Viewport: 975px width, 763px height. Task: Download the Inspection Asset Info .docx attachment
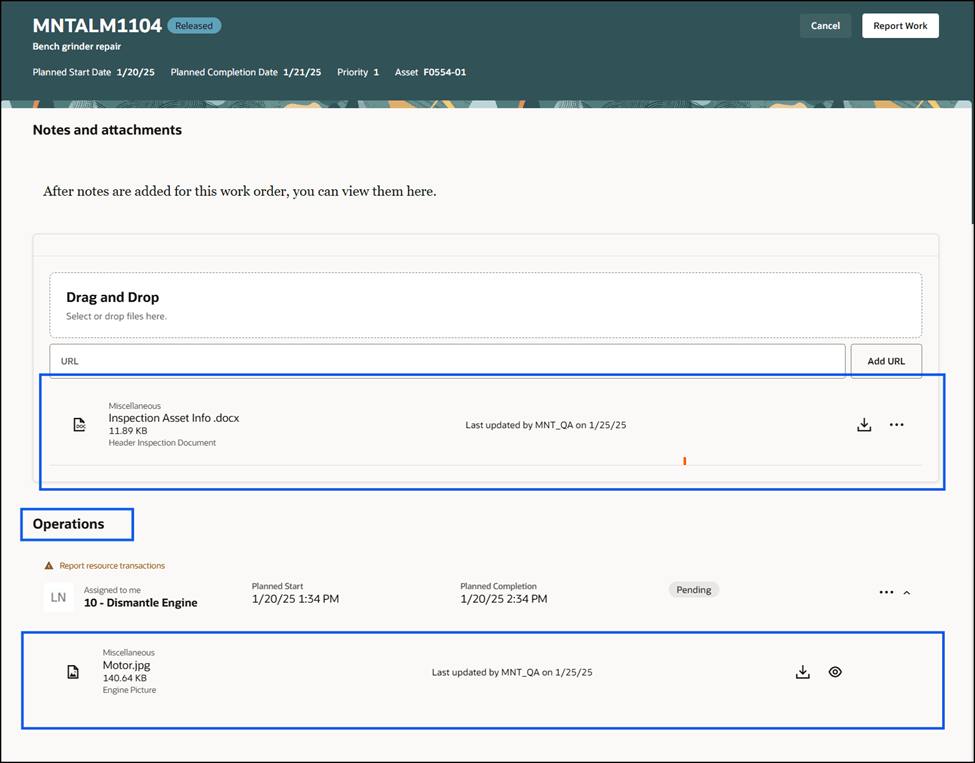pos(864,424)
